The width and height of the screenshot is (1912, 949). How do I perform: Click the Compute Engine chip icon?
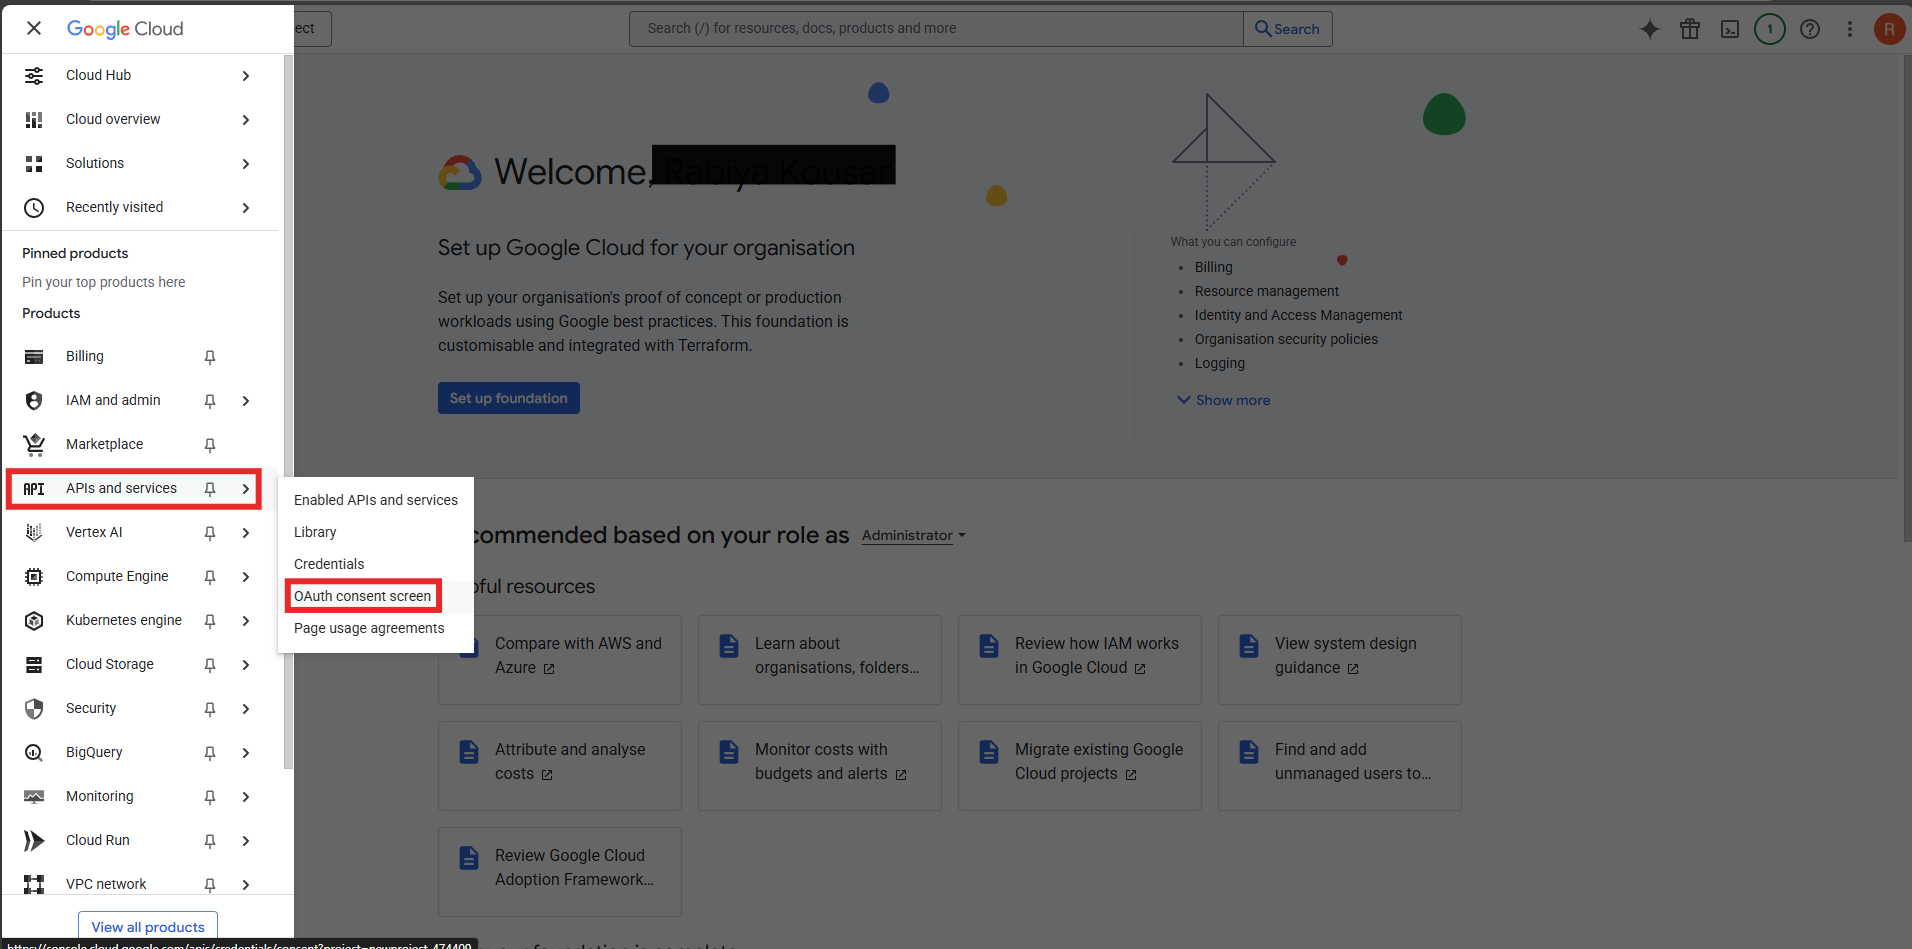[34, 576]
